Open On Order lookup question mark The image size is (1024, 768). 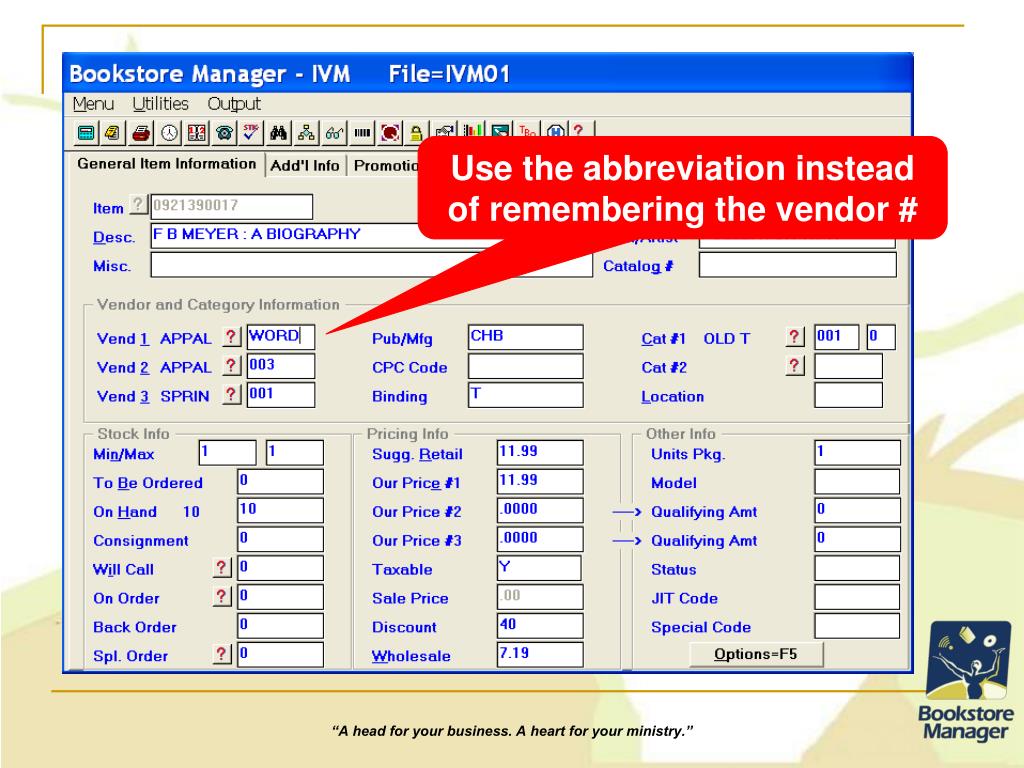222,596
